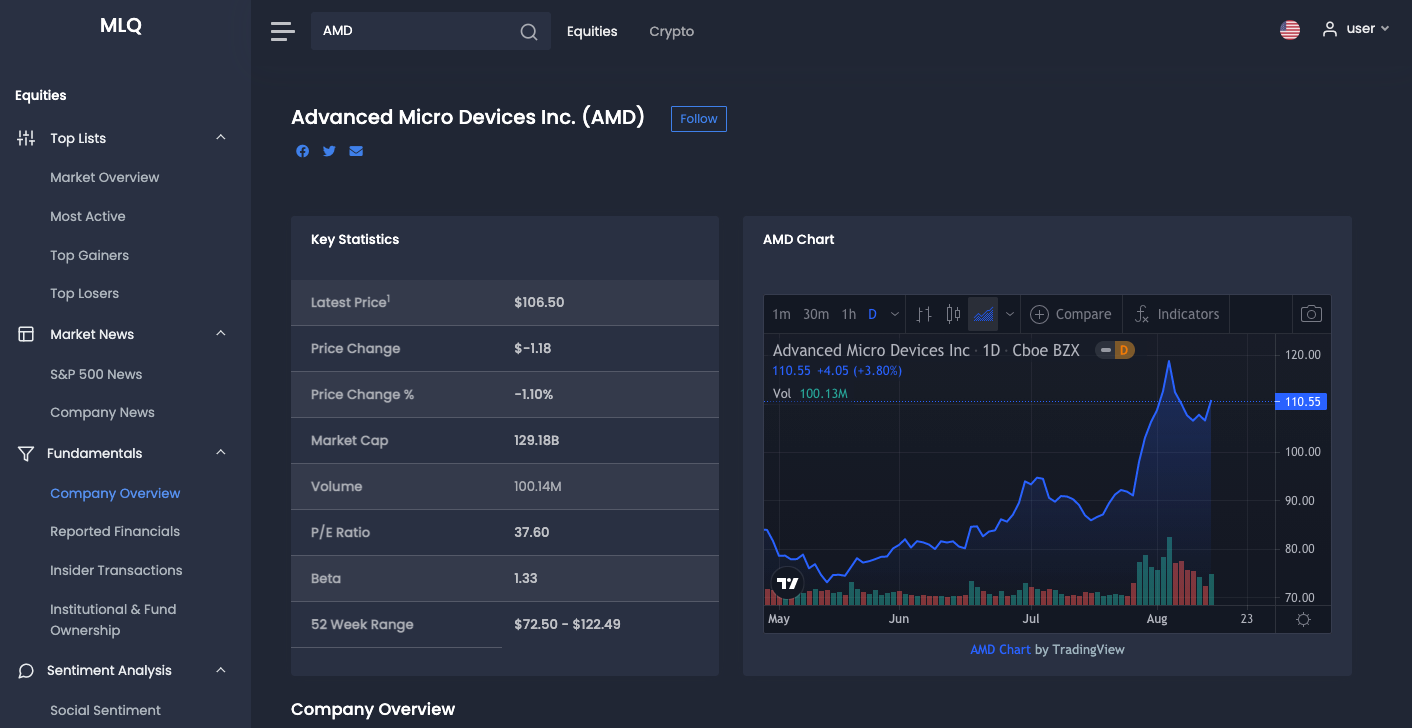Open S&P 500 News
This screenshot has height=728, width=1412.
click(x=96, y=374)
